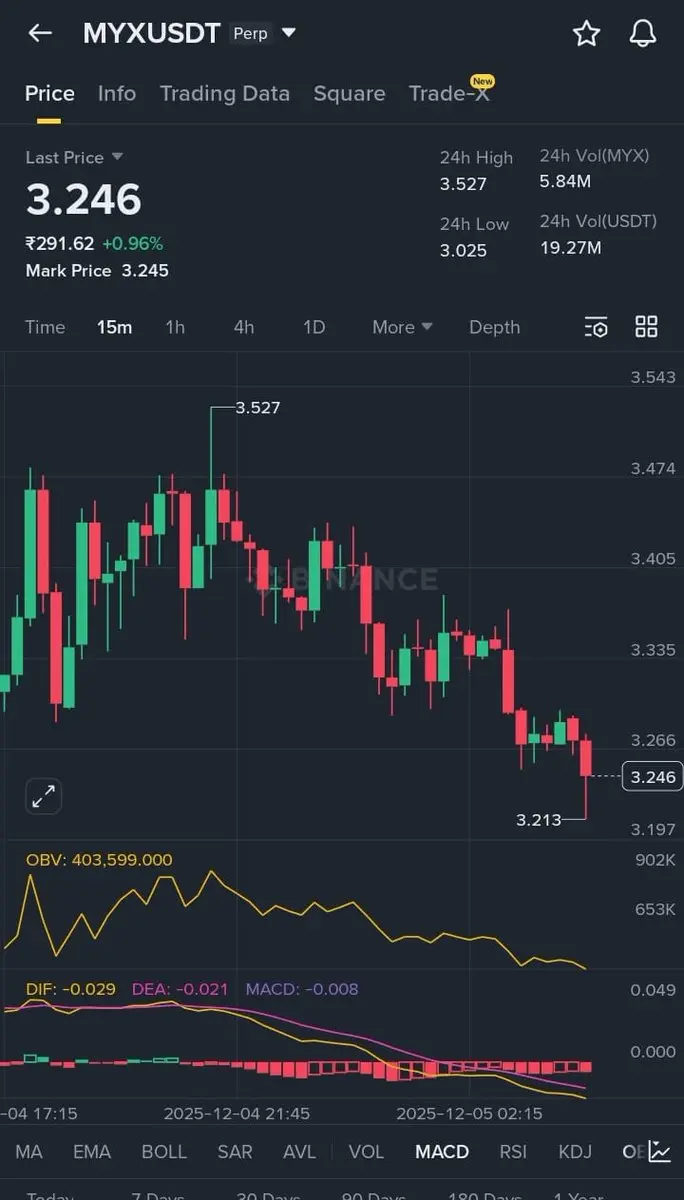The height and width of the screenshot is (1200, 684).
Task: Click the OBV: 403,599.000 readout
Action: [99, 860]
